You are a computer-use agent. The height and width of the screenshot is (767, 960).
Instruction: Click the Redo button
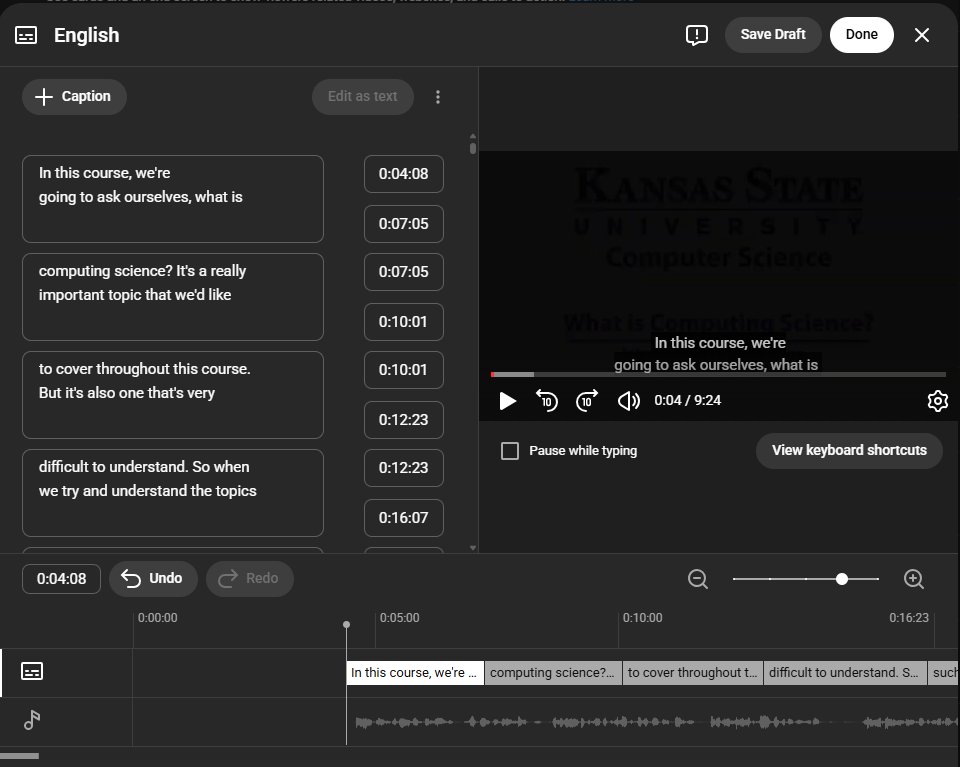pos(250,578)
